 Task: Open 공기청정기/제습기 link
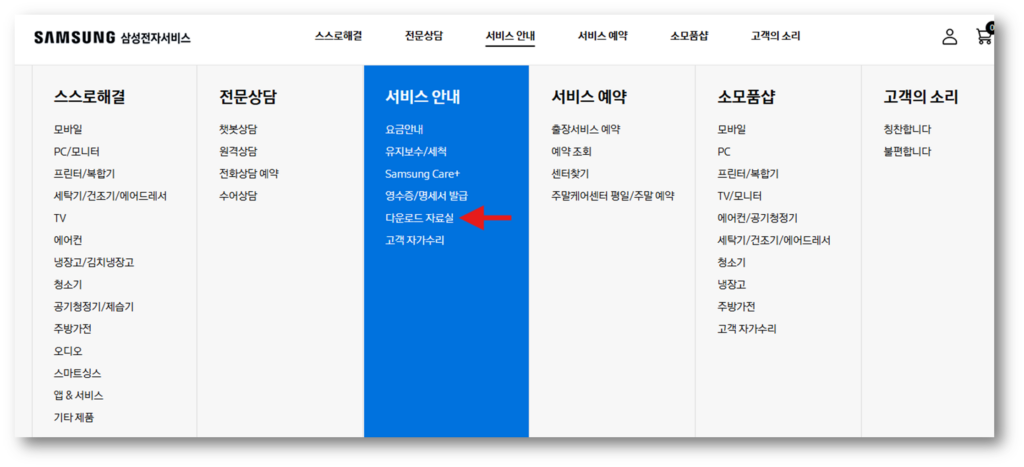[x=94, y=306]
